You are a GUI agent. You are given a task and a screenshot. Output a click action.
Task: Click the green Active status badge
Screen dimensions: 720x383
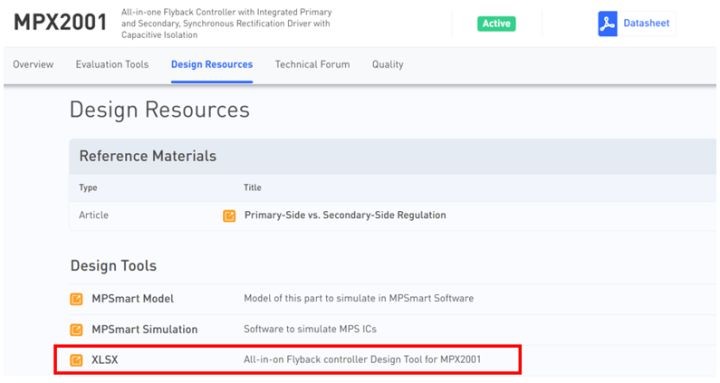(x=496, y=23)
